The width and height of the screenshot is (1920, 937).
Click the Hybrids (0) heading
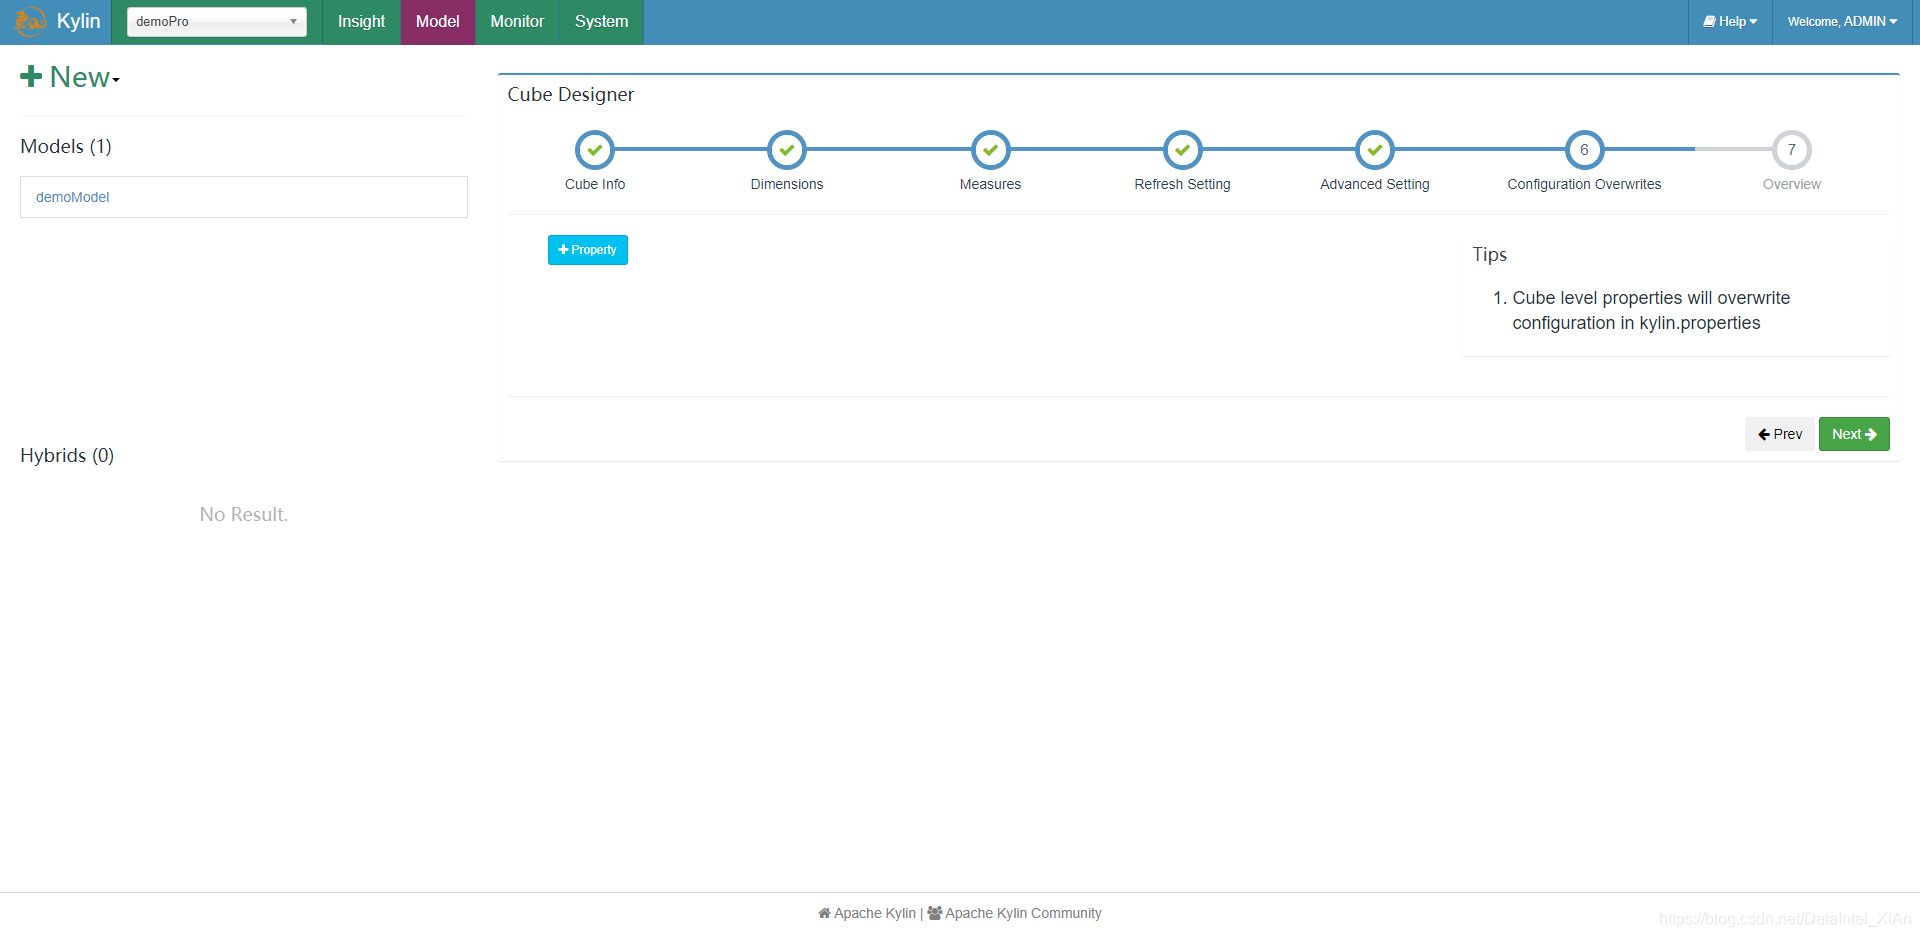(x=67, y=456)
